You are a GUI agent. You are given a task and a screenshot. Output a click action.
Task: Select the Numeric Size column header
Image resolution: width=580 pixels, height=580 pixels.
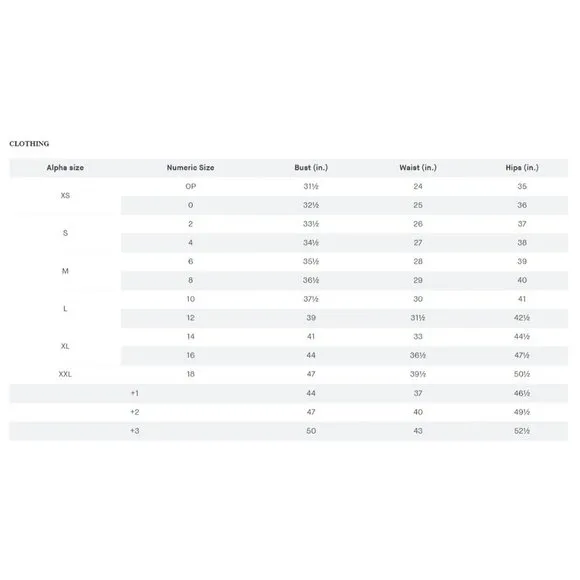190,168
